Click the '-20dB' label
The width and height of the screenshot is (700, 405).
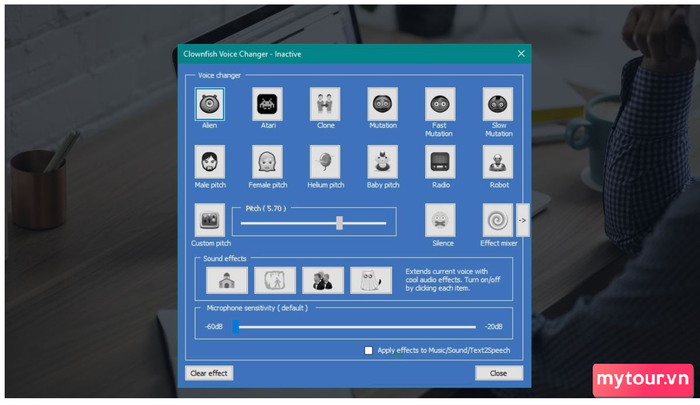point(494,327)
